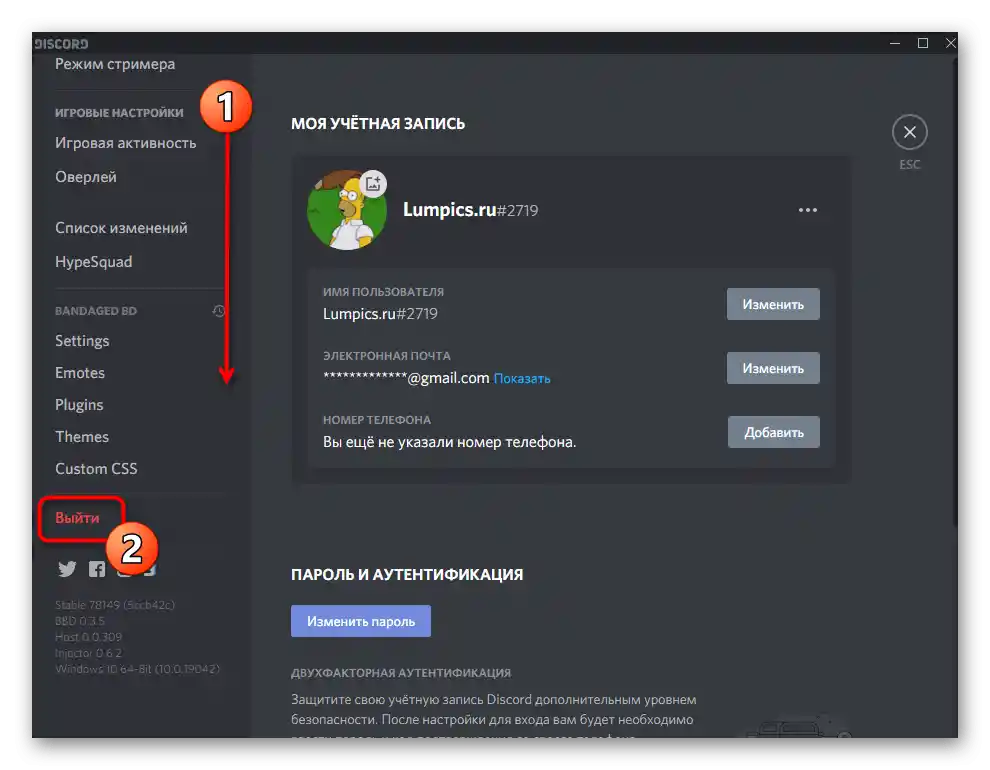This screenshot has width=990, height=770.
Task: Log out using Выйти
Action: pos(77,518)
